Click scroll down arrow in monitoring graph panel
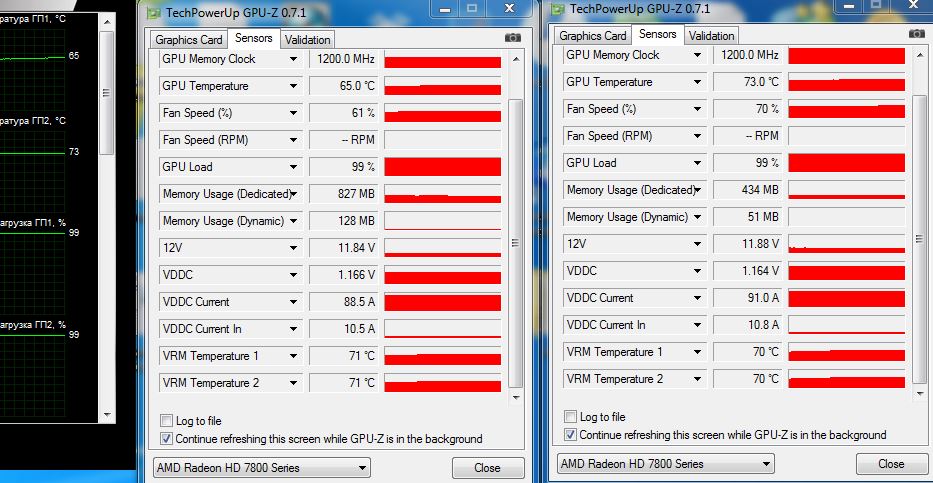 [107, 415]
